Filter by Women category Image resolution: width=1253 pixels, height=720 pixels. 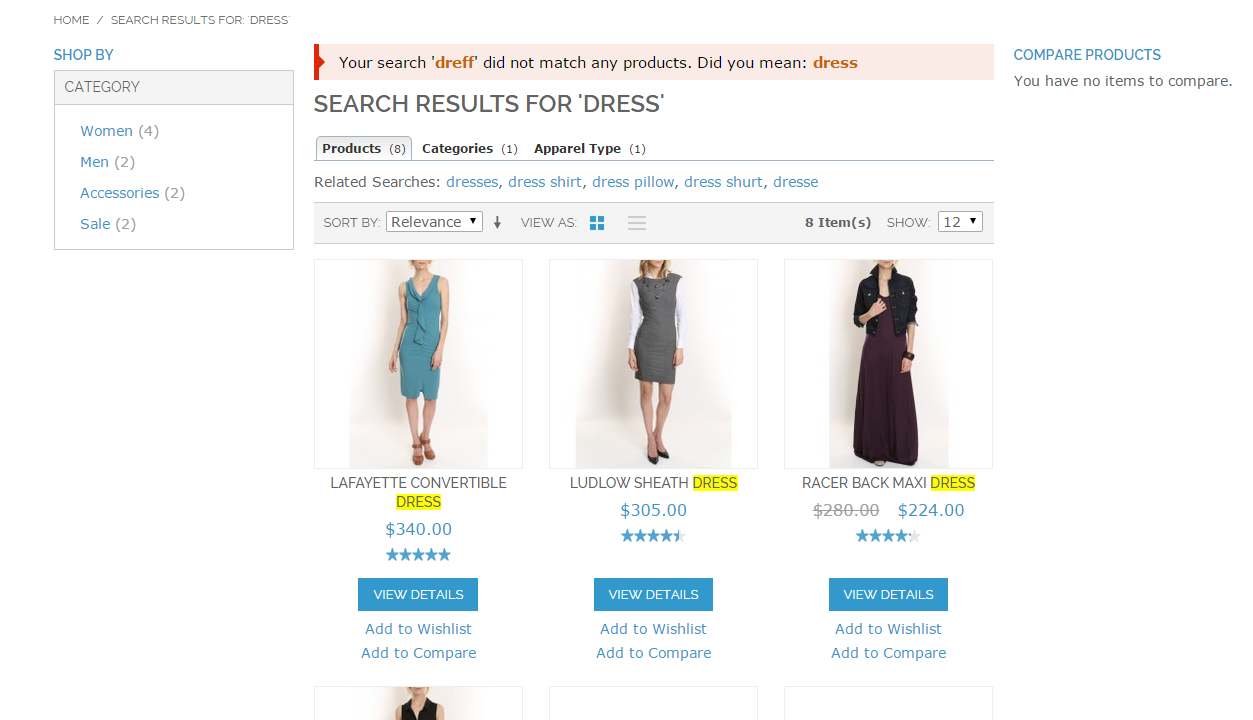click(x=106, y=131)
